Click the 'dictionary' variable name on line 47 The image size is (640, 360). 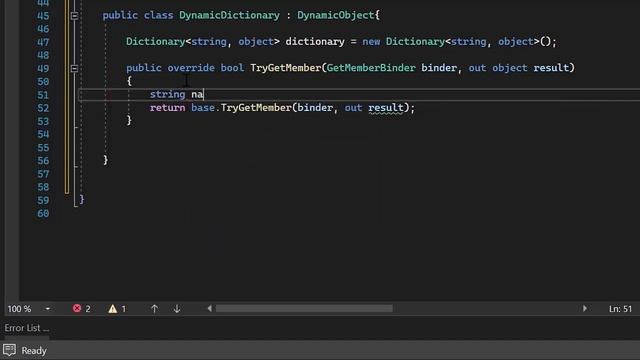[315, 42]
